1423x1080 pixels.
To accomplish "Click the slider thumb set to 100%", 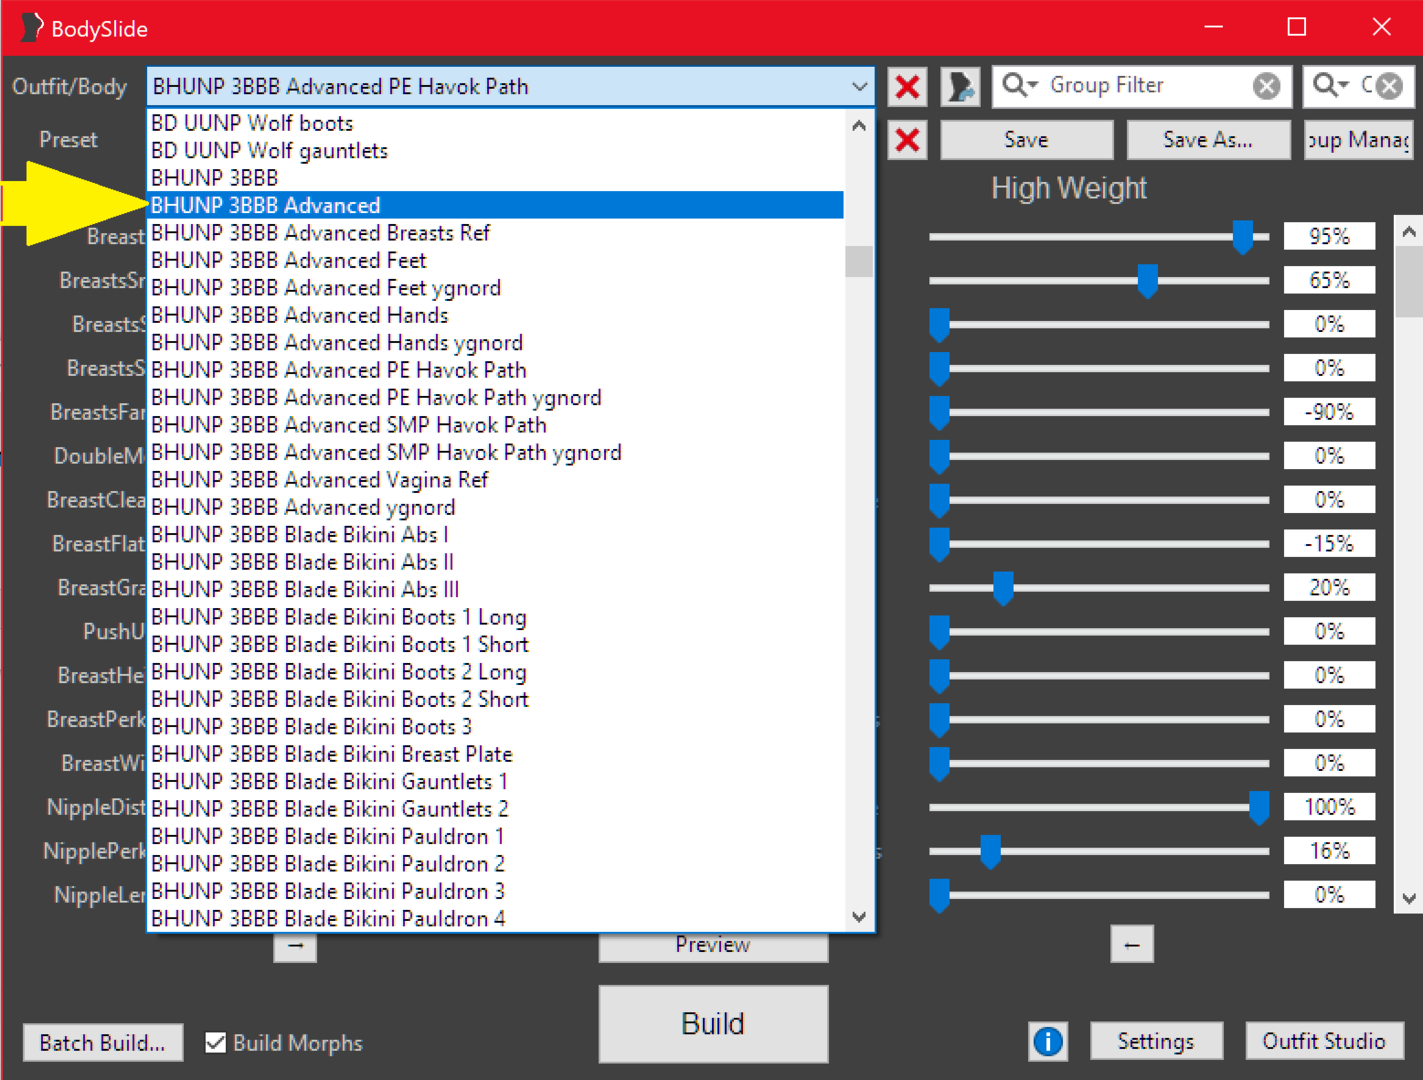I will [1259, 807].
